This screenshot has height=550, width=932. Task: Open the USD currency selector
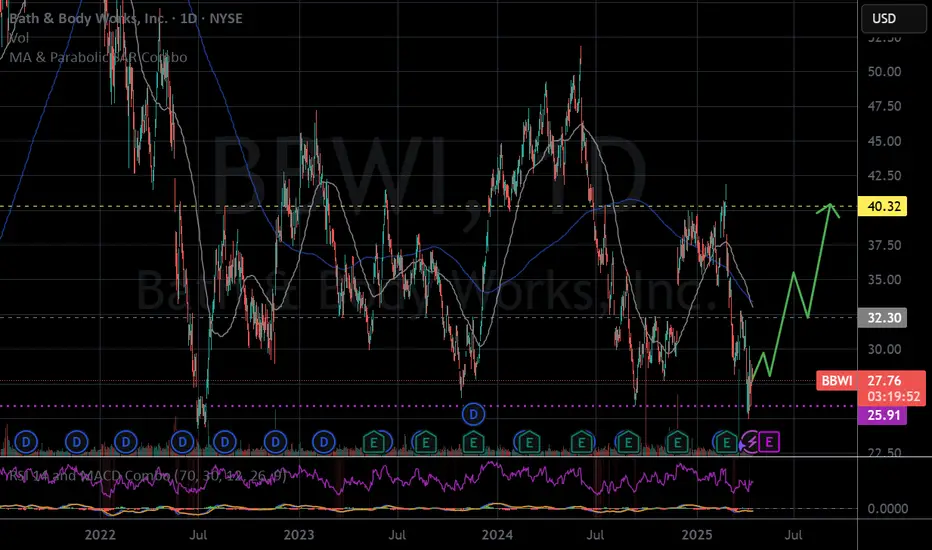click(893, 18)
